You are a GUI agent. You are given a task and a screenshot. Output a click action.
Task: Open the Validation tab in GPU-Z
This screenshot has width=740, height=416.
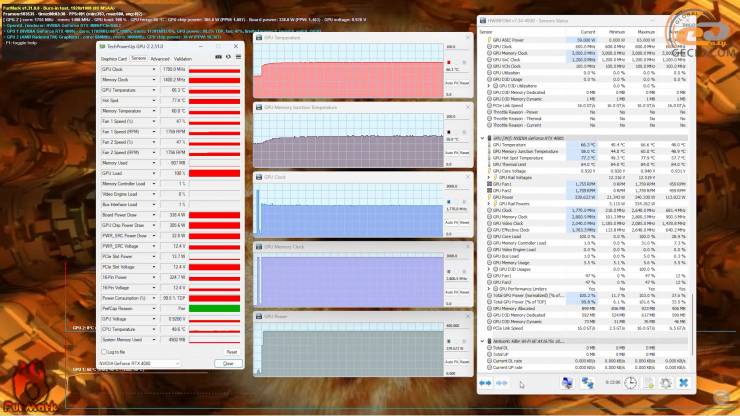pos(183,59)
